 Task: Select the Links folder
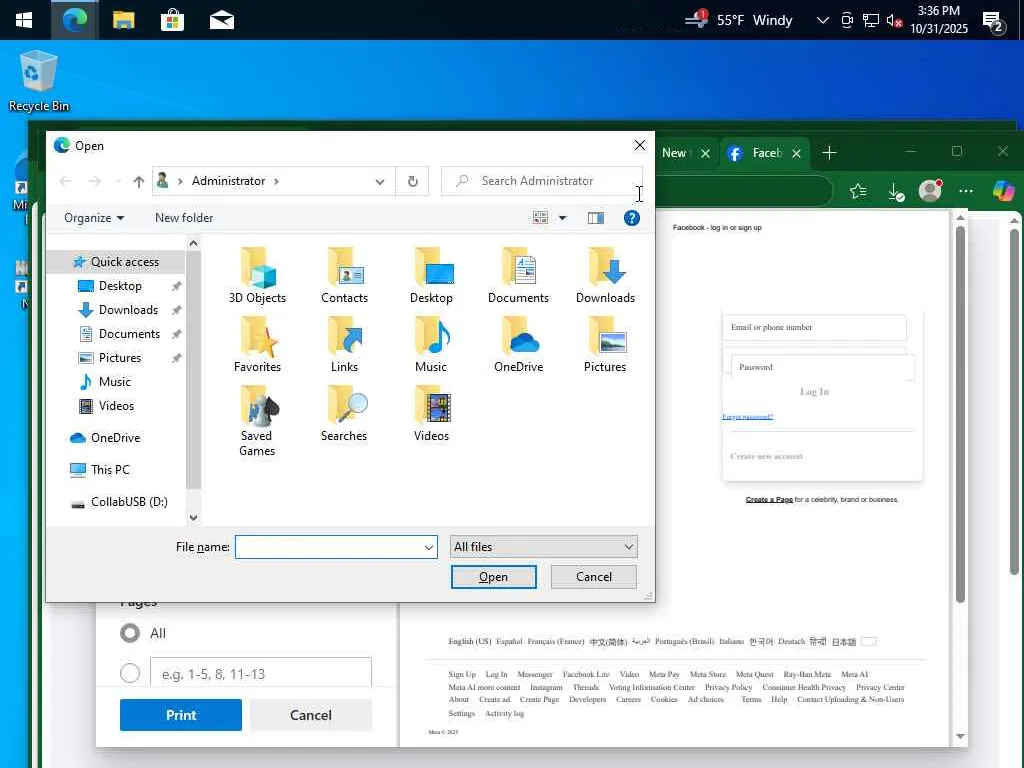pyautogui.click(x=344, y=344)
